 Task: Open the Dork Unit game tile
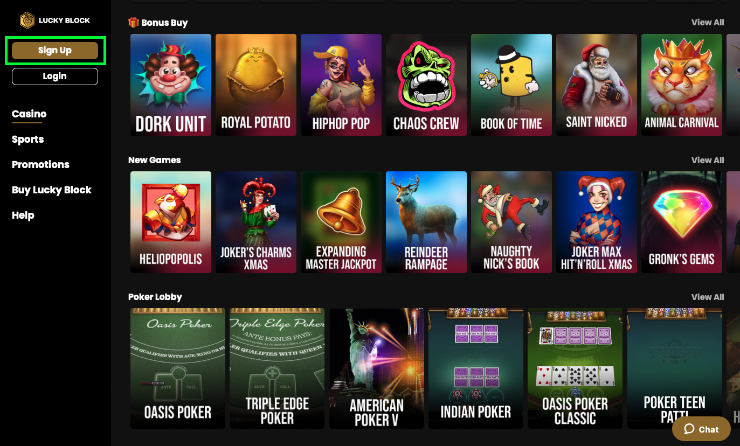click(170, 85)
